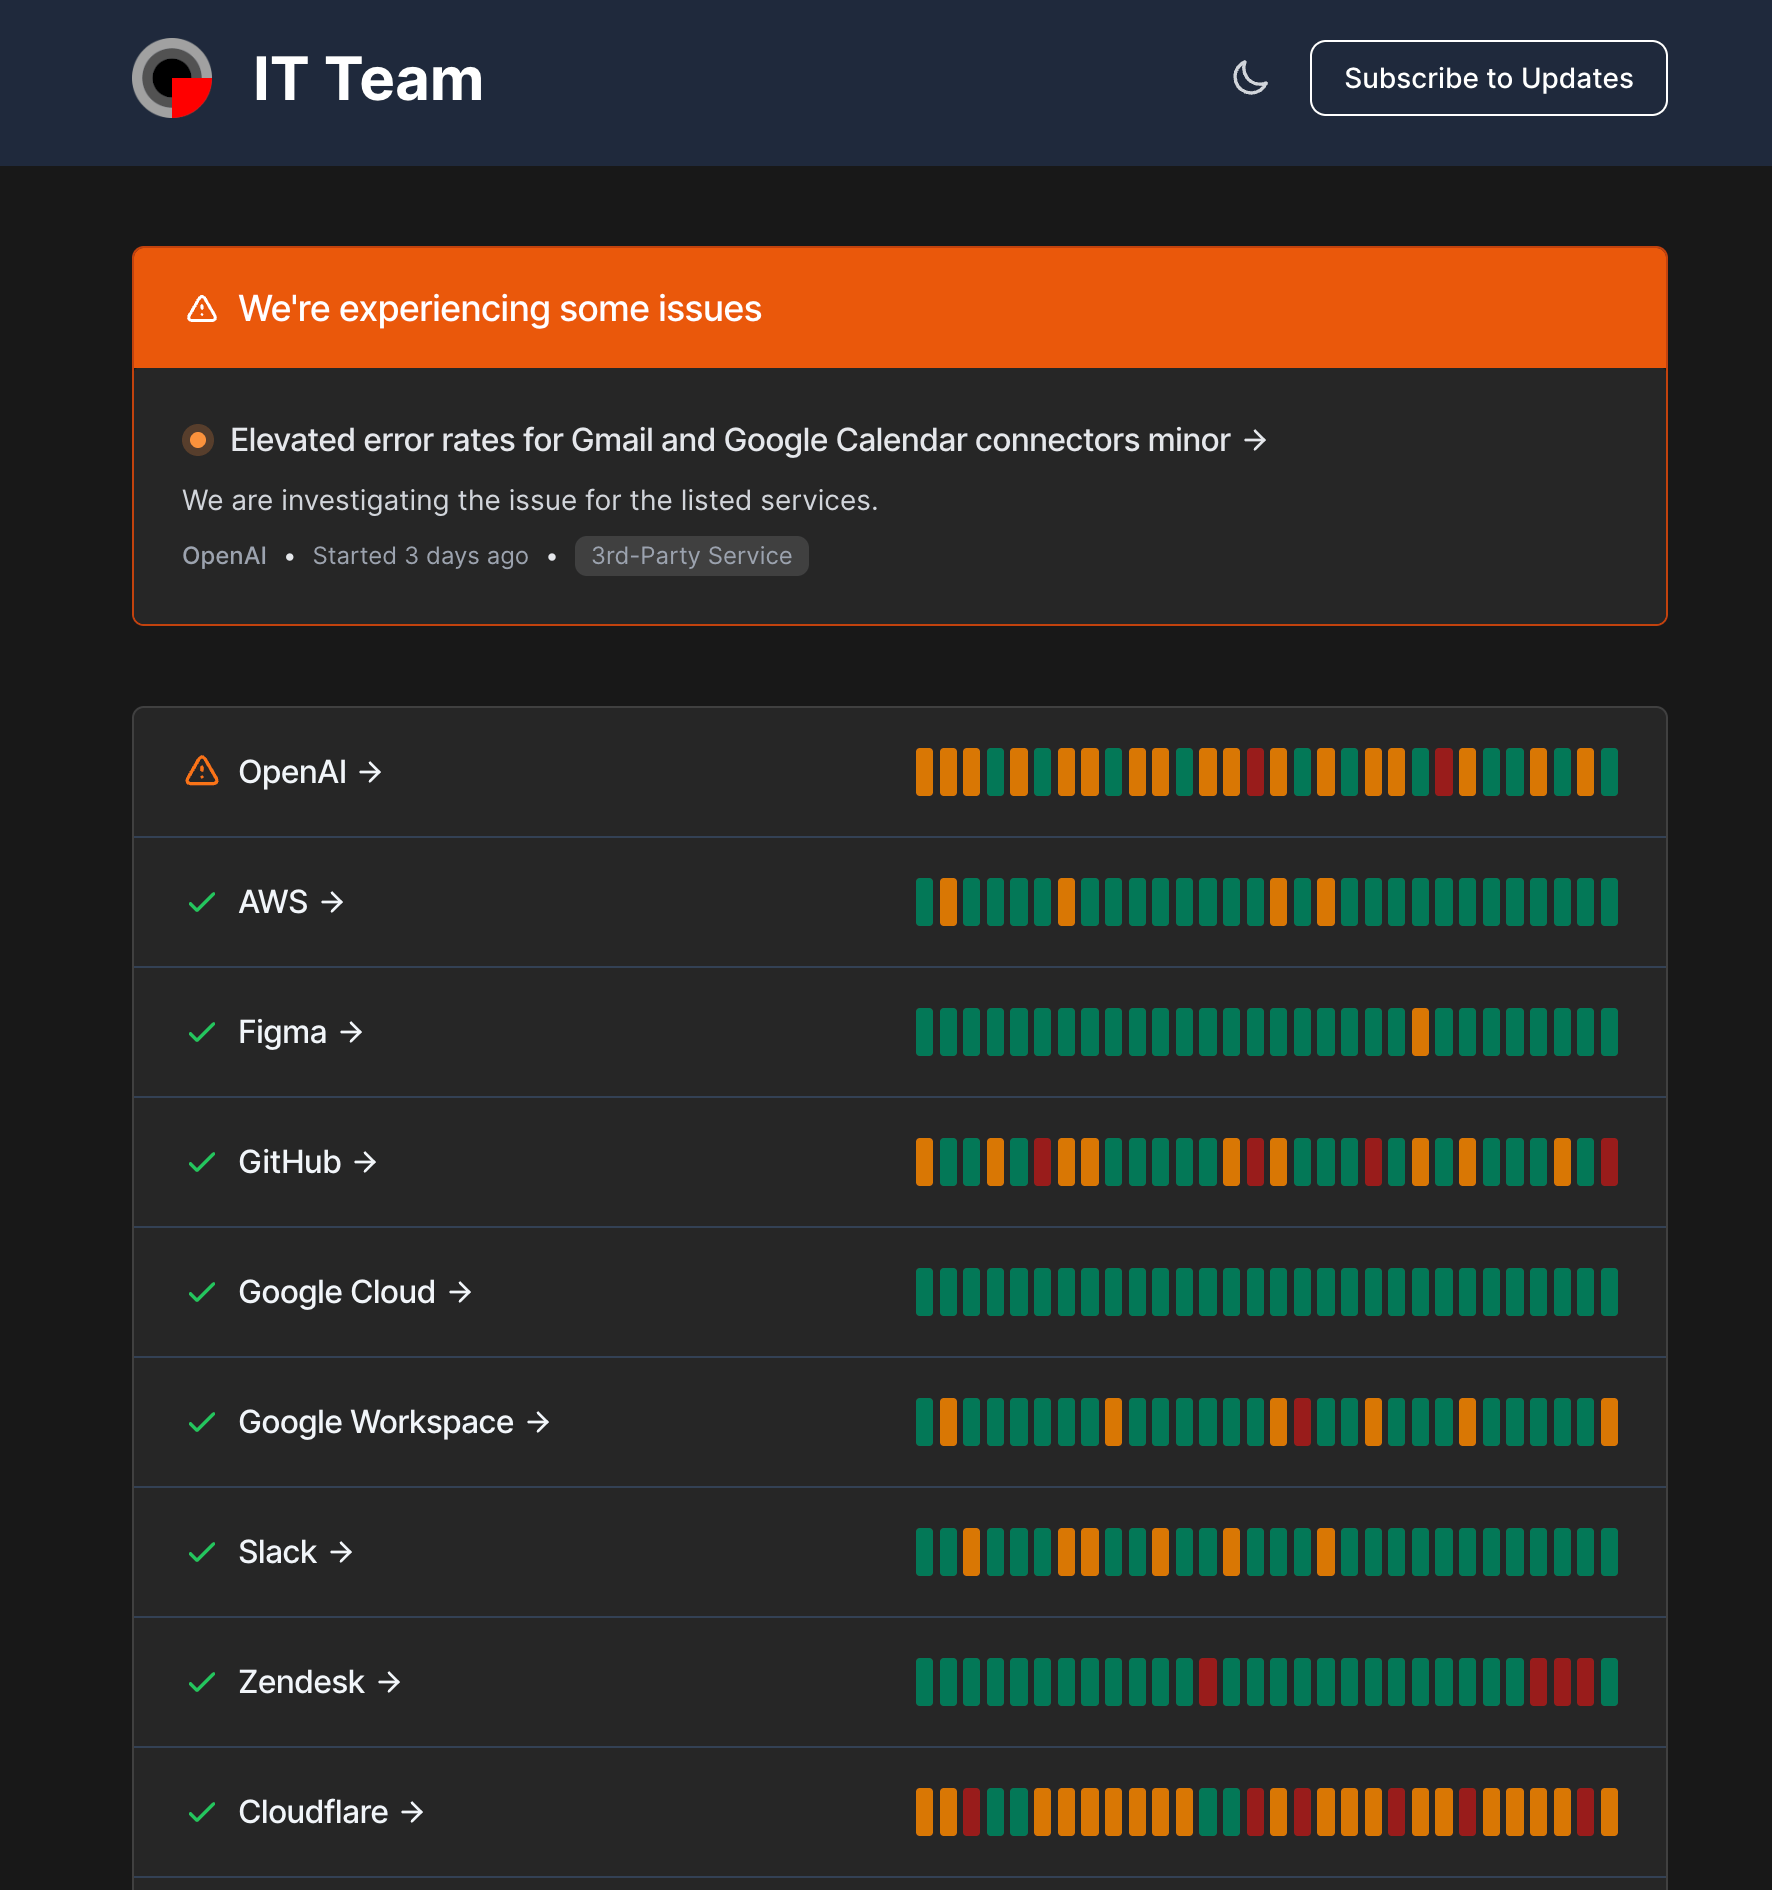Click the checkmark toggle beside Slack

(201, 1552)
